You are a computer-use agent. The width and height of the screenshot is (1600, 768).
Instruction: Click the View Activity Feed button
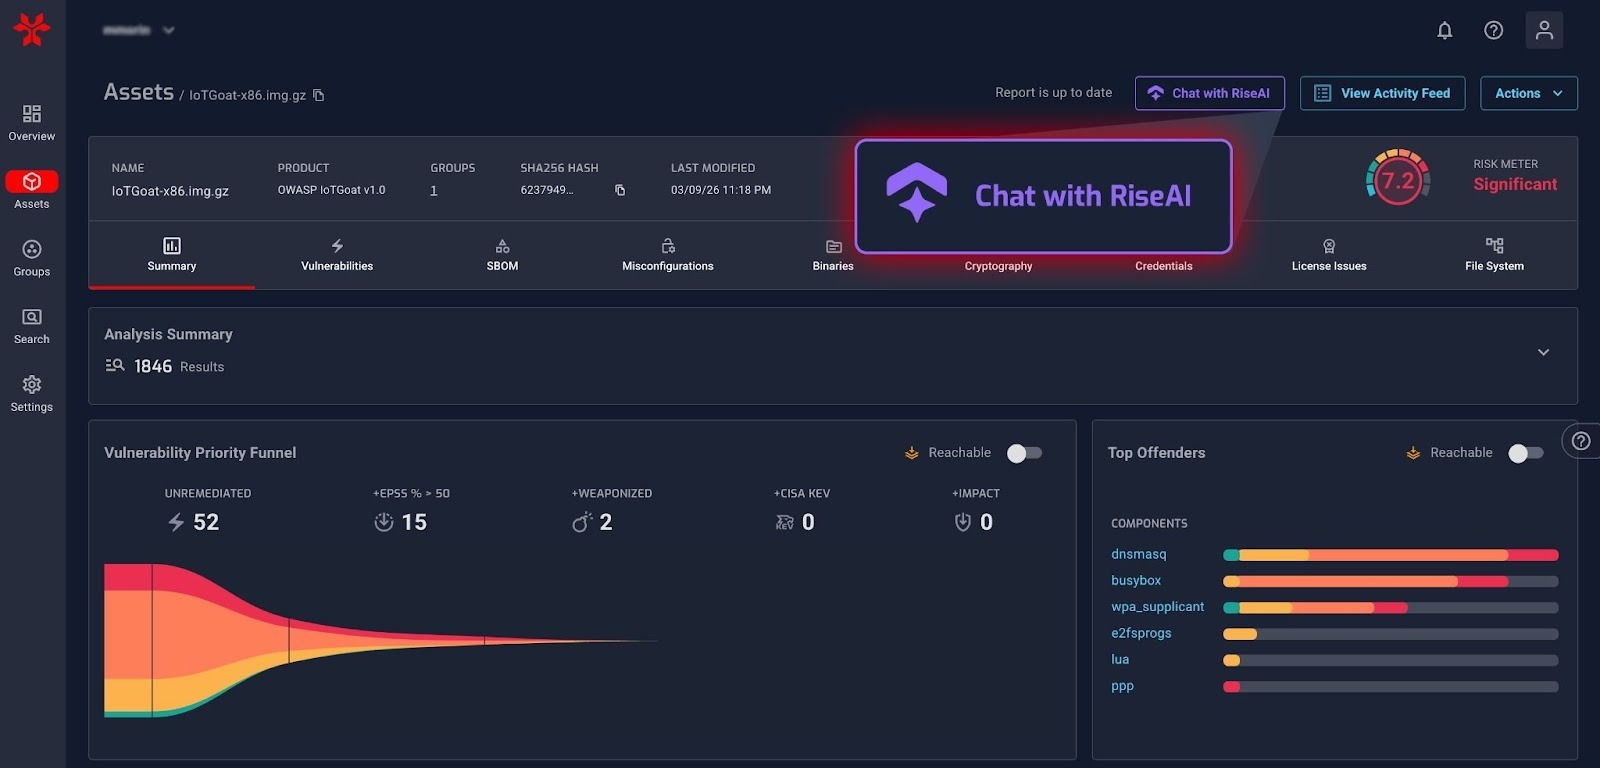click(x=1382, y=93)
